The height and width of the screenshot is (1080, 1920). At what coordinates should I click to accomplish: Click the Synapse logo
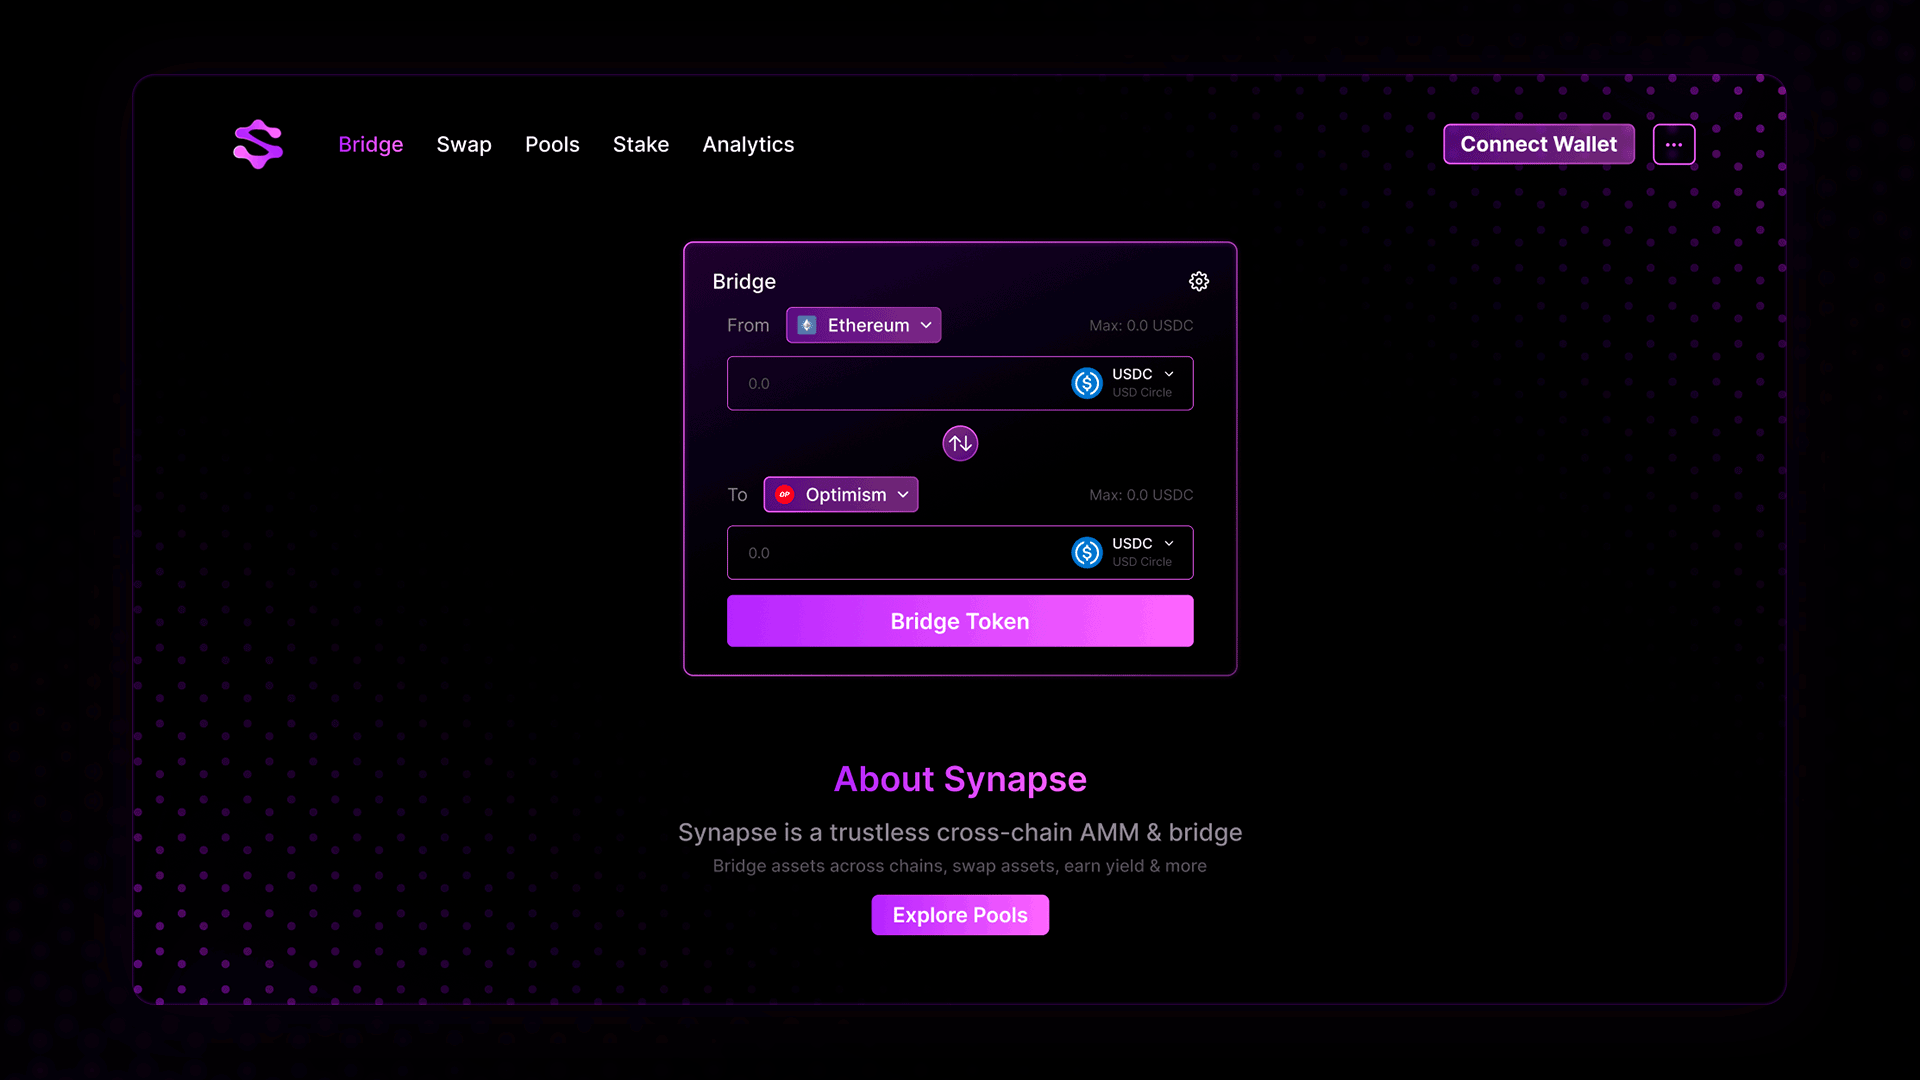(x=257, y=144)
